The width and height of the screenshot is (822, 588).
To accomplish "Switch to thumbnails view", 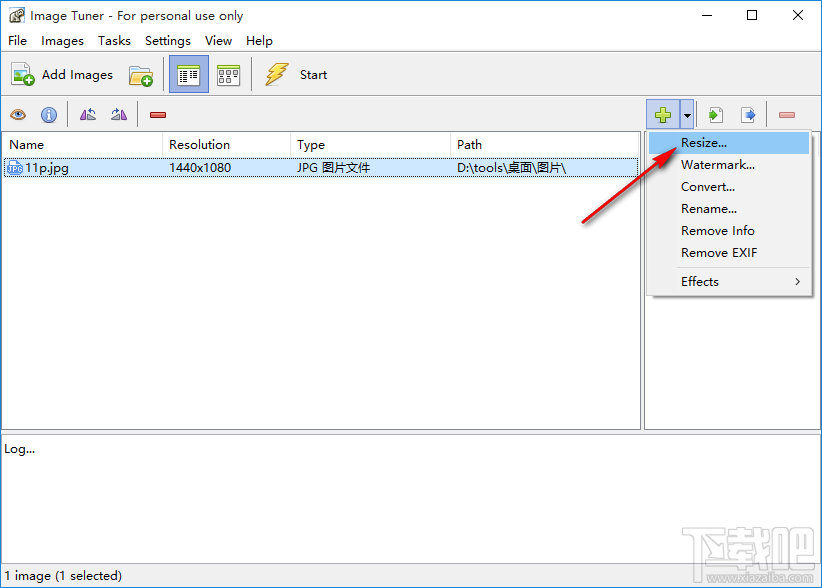I will 229,75.
